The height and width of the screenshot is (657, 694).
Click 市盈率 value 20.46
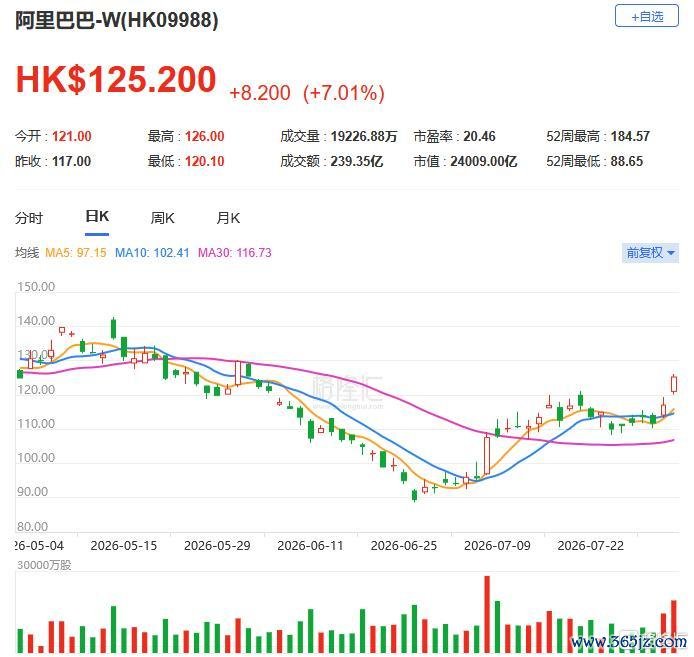[479, 136]
